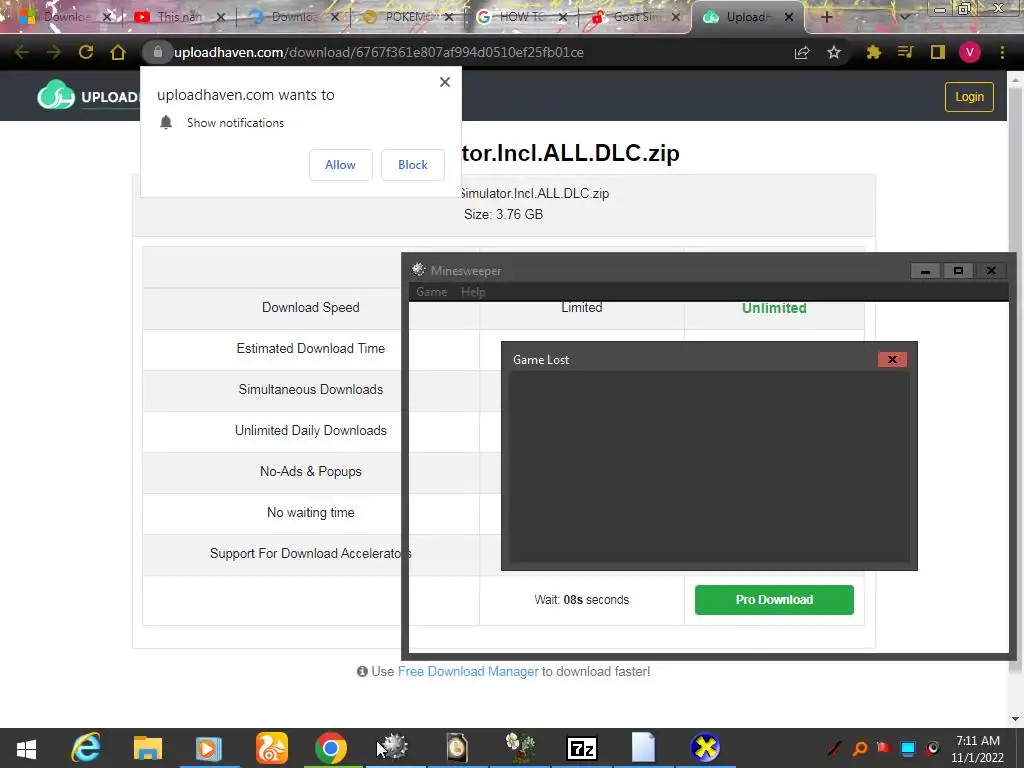
Task: Click the Login button
Action: 969,97
